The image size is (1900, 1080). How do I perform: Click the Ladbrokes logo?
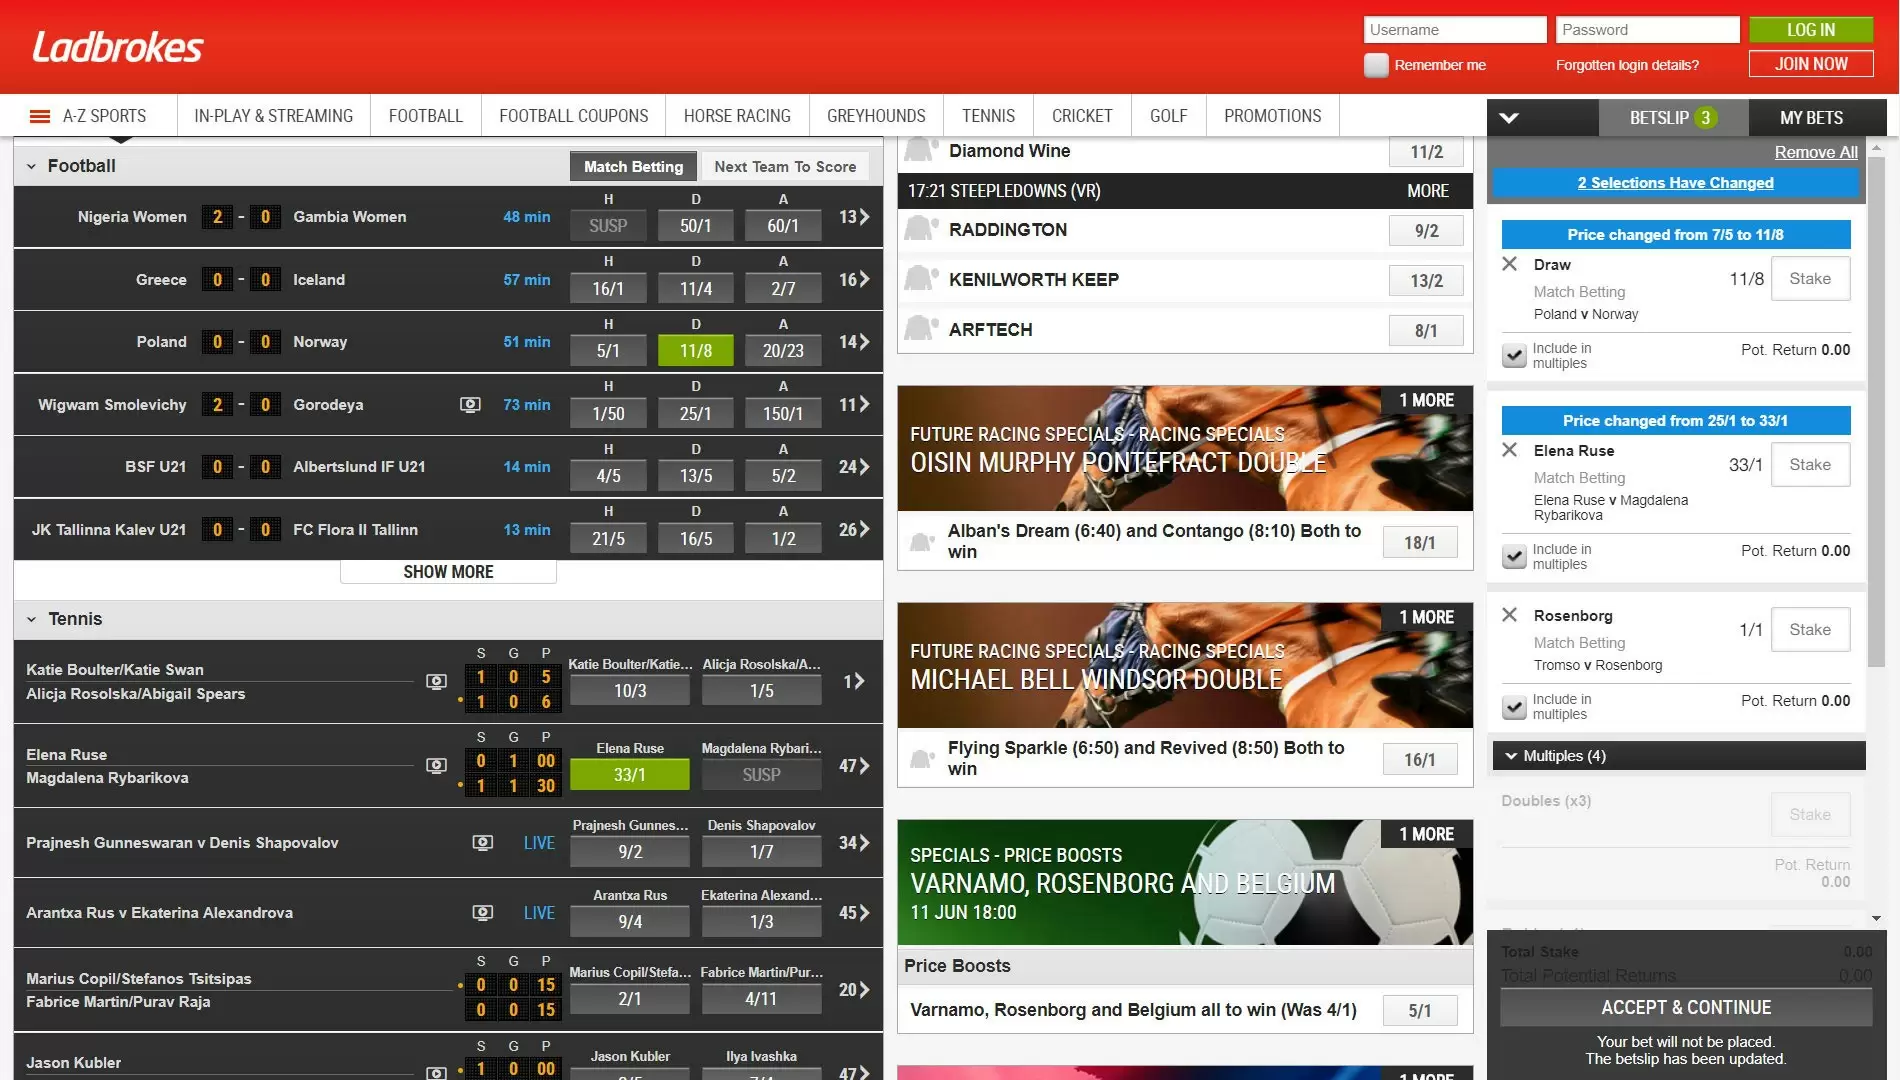(x=118, y=47)
